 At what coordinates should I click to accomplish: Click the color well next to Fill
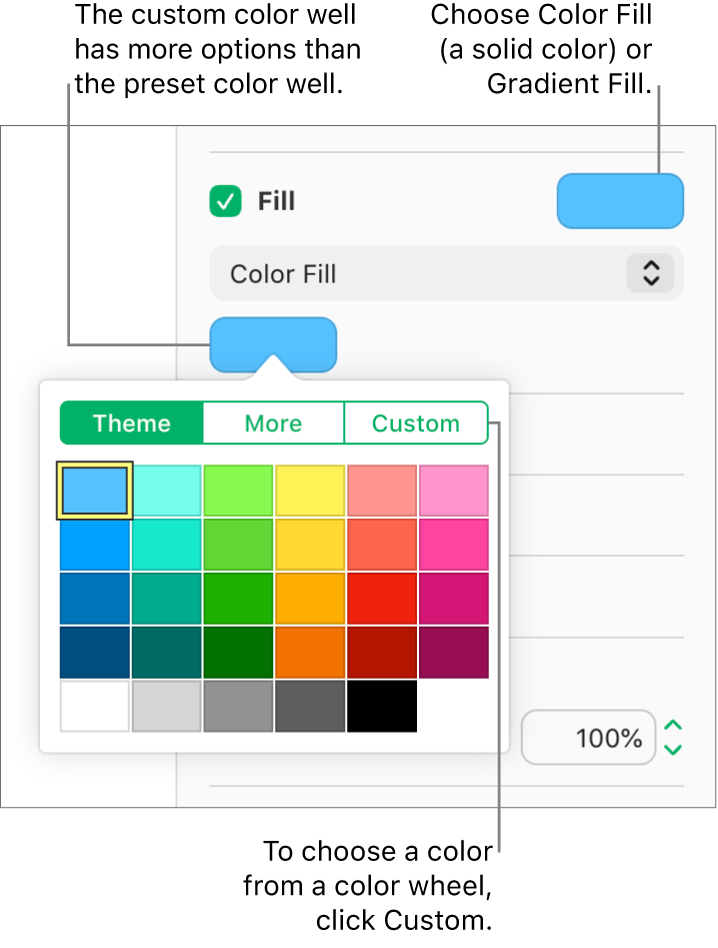(620, 200)
